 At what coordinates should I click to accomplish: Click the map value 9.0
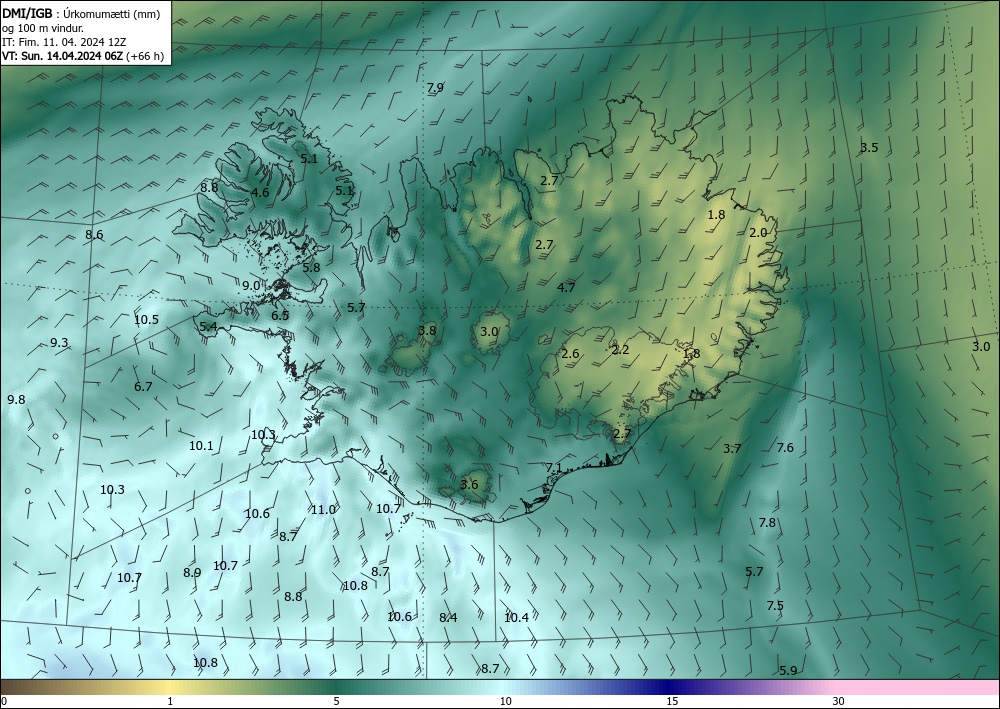pos(251,286)
